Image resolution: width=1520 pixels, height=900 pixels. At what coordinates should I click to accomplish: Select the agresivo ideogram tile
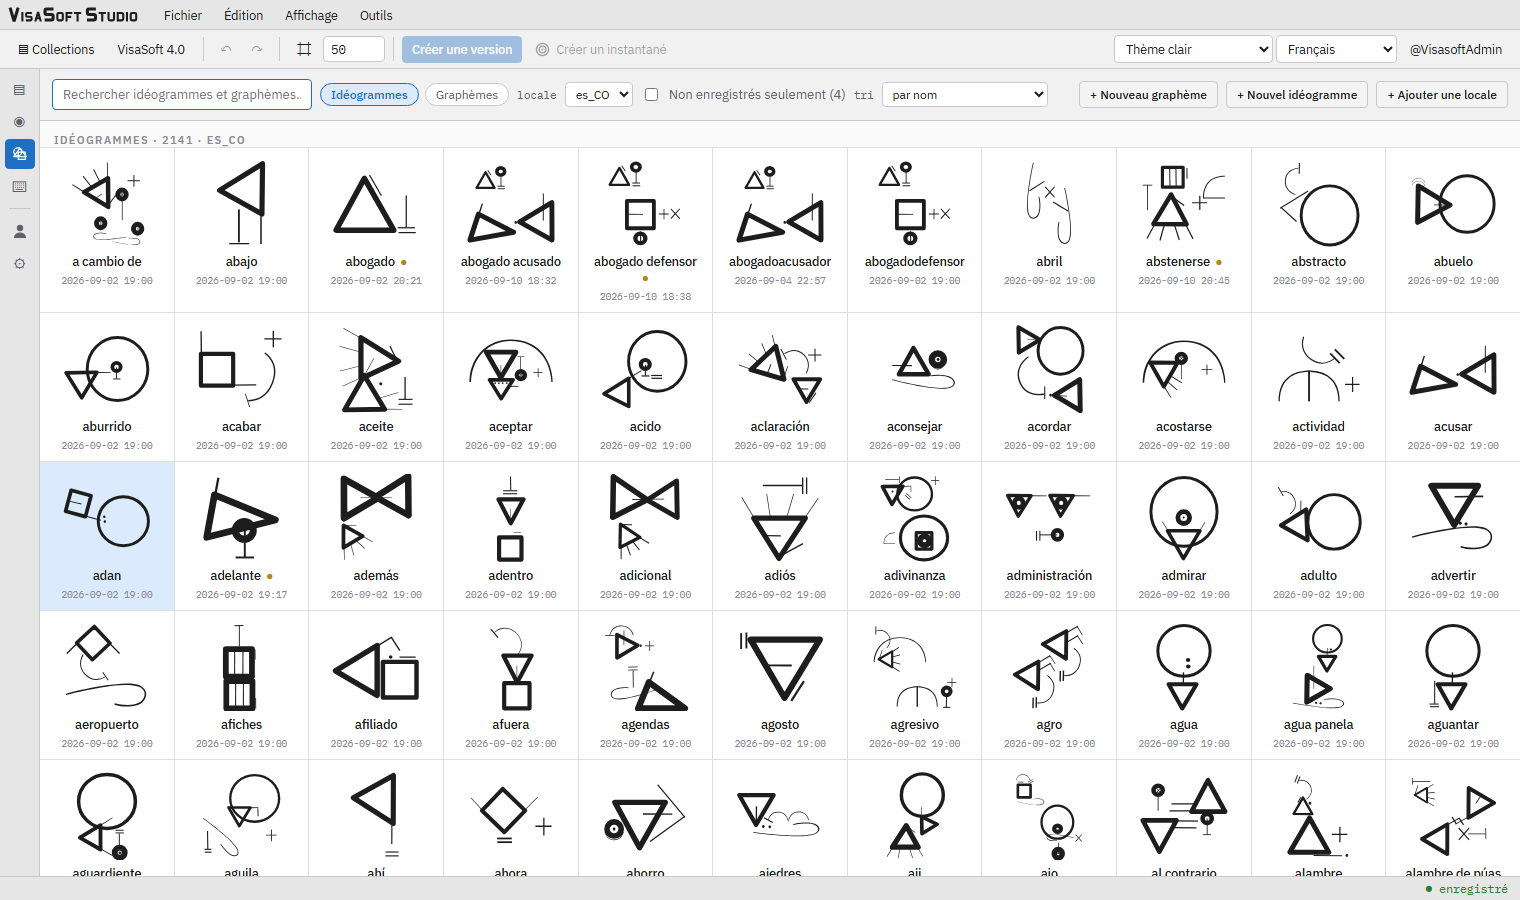(x=915, y=685)
